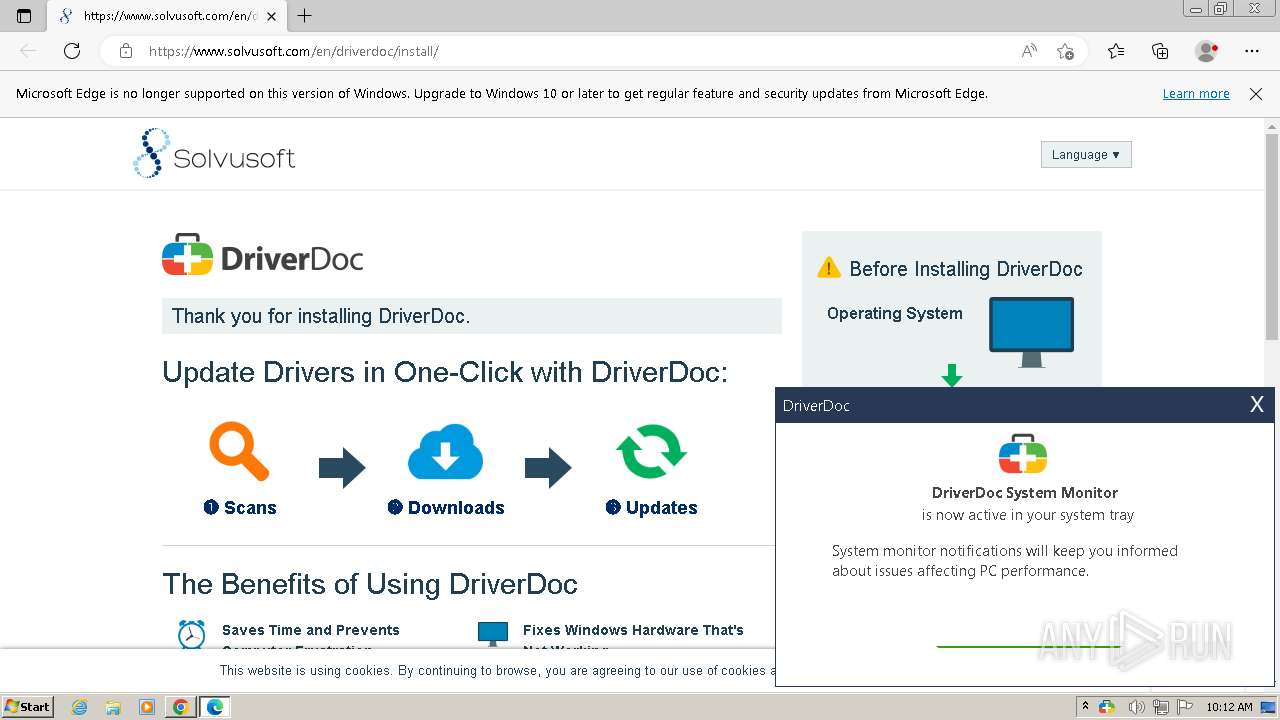The height and width of the screenshot is (720, 1280).
Task: Click the 'Update Drivers in One-Click' heading
Action: point(445,372)
